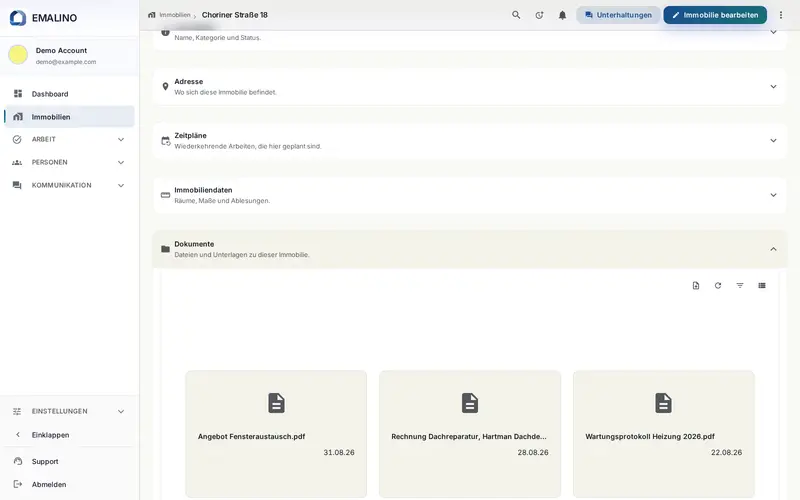This screenshot has height=500, width=800.
Task: Open Angebot Fensteraustausch.pdf document card
Action: click(x=276, y=434)
